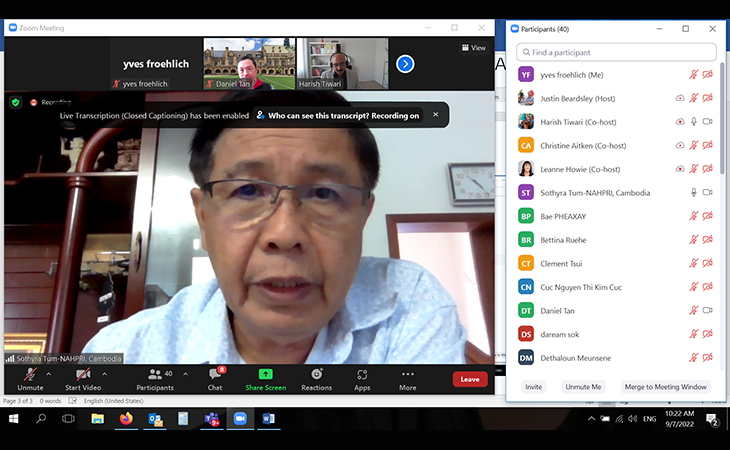This screenshot has height=450, width=730.
Task: Open 'Who can see this transcript?' link
Action: click(338, 115)
